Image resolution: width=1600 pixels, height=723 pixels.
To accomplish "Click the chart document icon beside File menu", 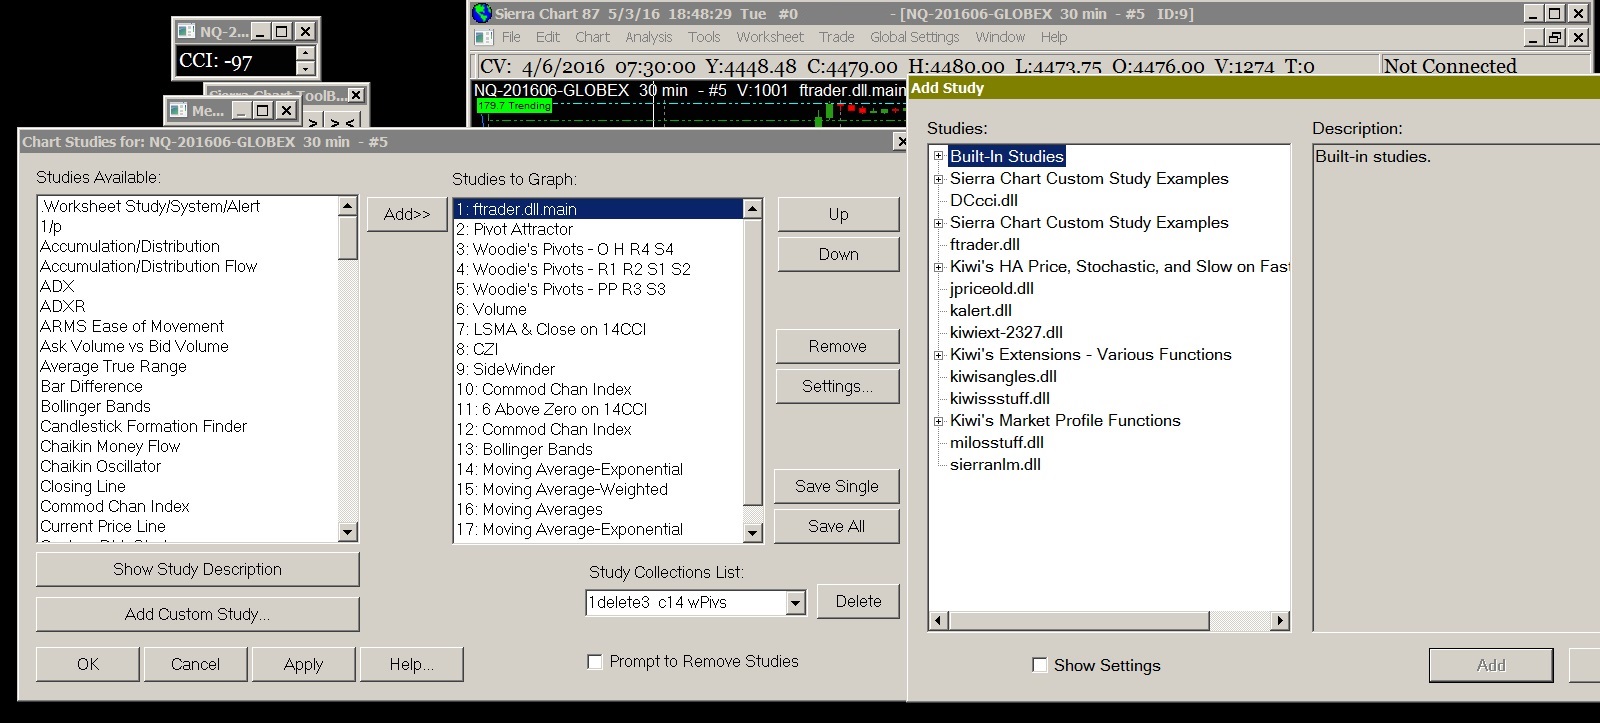I will [484, 37].
